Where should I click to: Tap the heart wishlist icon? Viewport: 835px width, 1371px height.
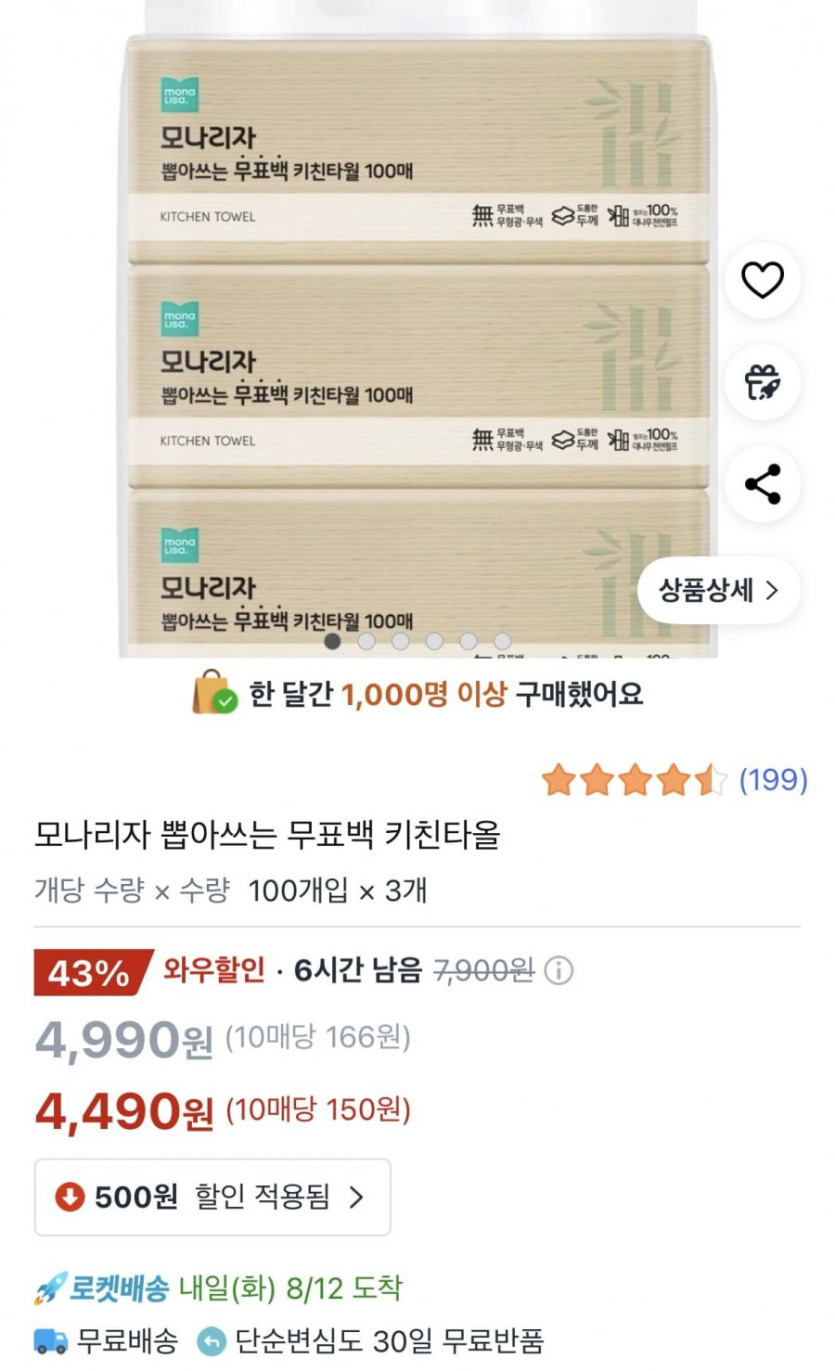(762, 281)
